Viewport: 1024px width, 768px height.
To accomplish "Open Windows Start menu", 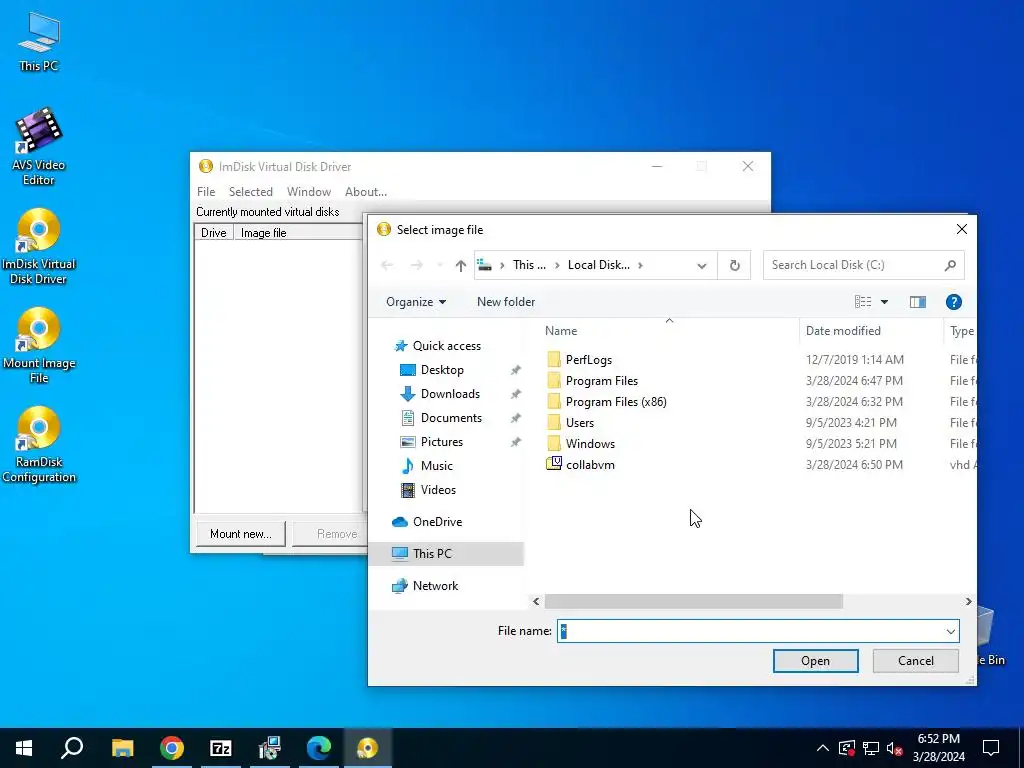I will [x=24, y=748].
